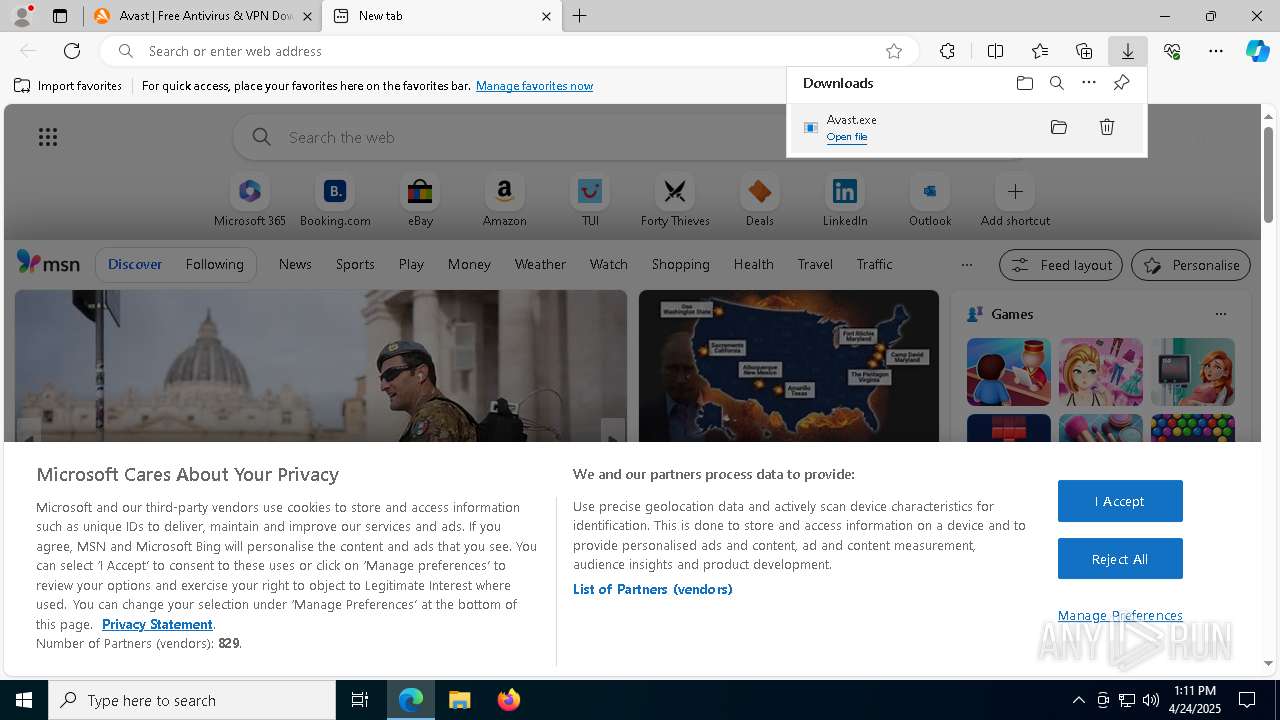
Task: Reload the page with refresh icon
Action: tap(72, 51)
